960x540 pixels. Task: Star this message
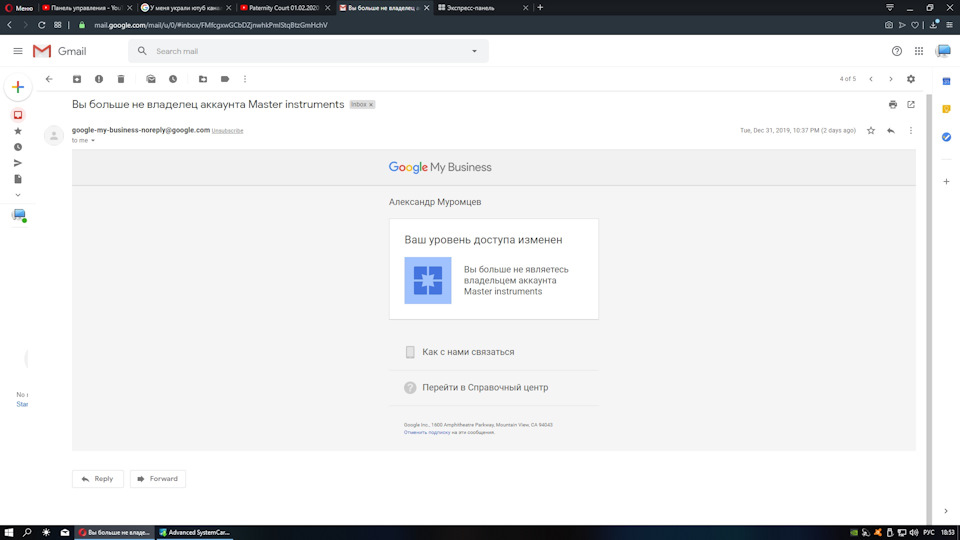pyautogui.click(x=871, y=130)
